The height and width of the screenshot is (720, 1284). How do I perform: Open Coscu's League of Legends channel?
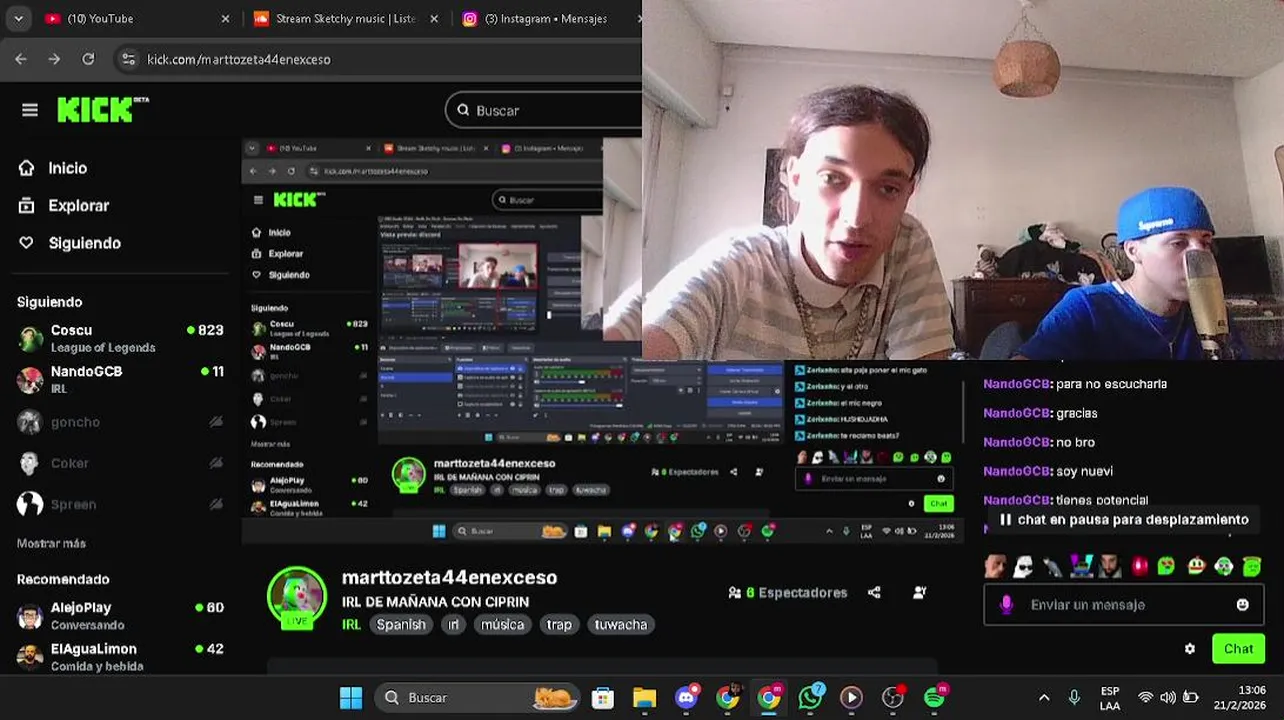[120, 338]
